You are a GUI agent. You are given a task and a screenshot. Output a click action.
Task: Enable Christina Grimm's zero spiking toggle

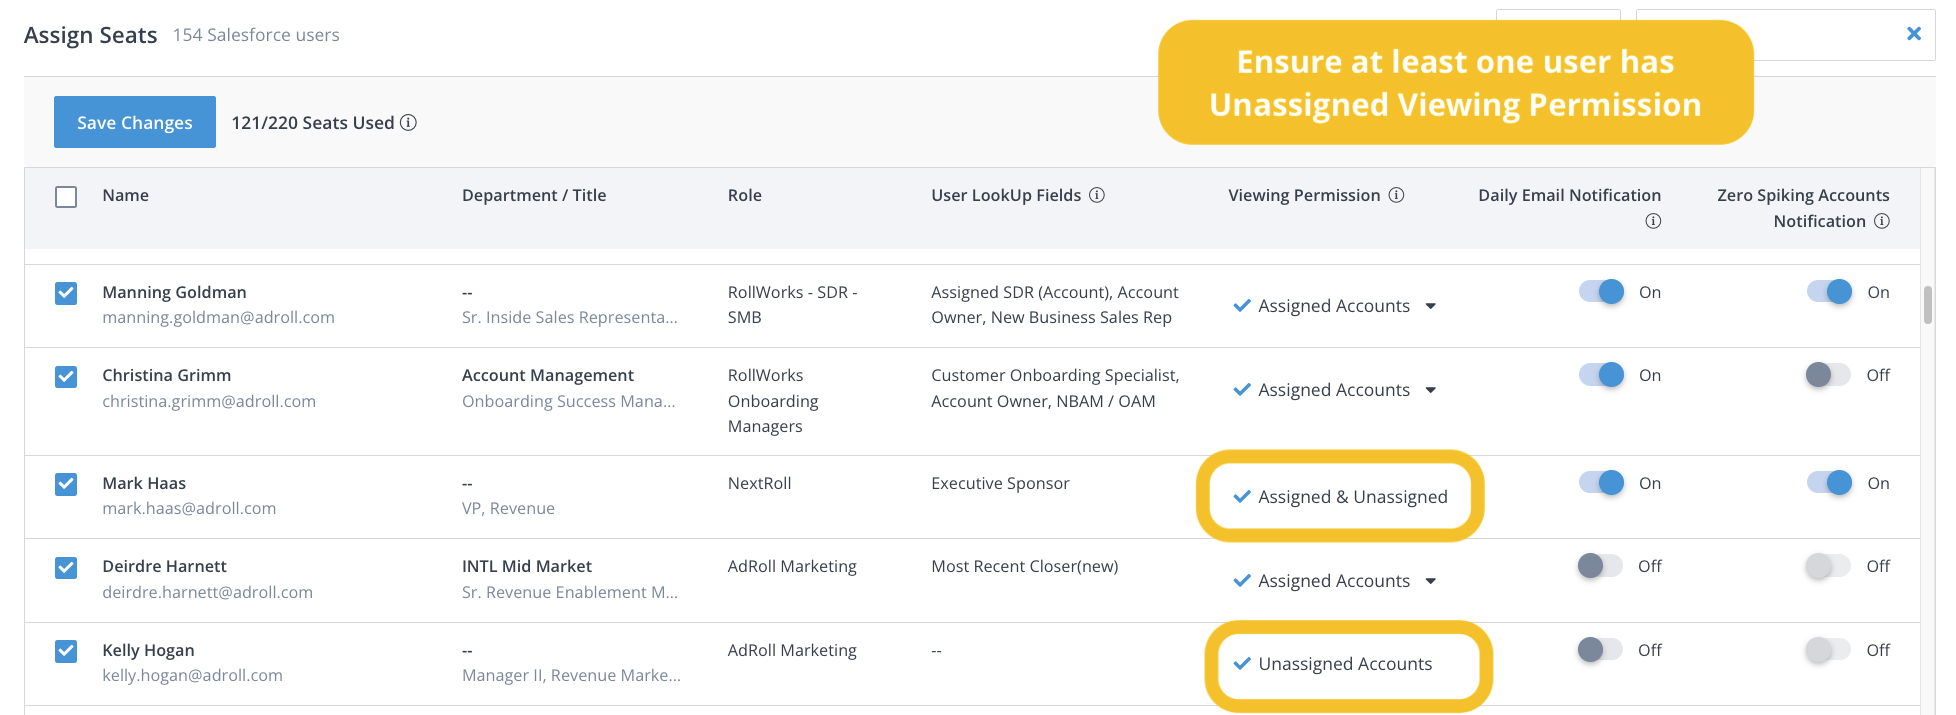[1829, 375]
